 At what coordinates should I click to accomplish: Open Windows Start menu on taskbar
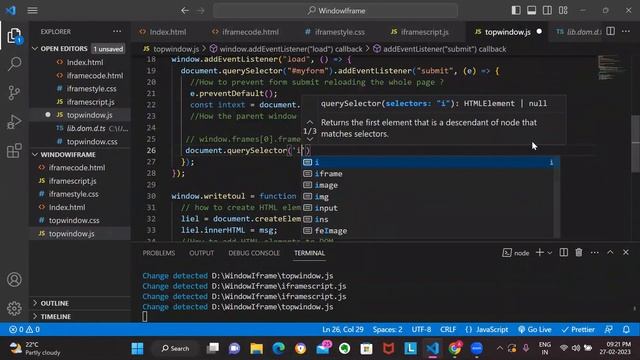click(x=138, y=349)
